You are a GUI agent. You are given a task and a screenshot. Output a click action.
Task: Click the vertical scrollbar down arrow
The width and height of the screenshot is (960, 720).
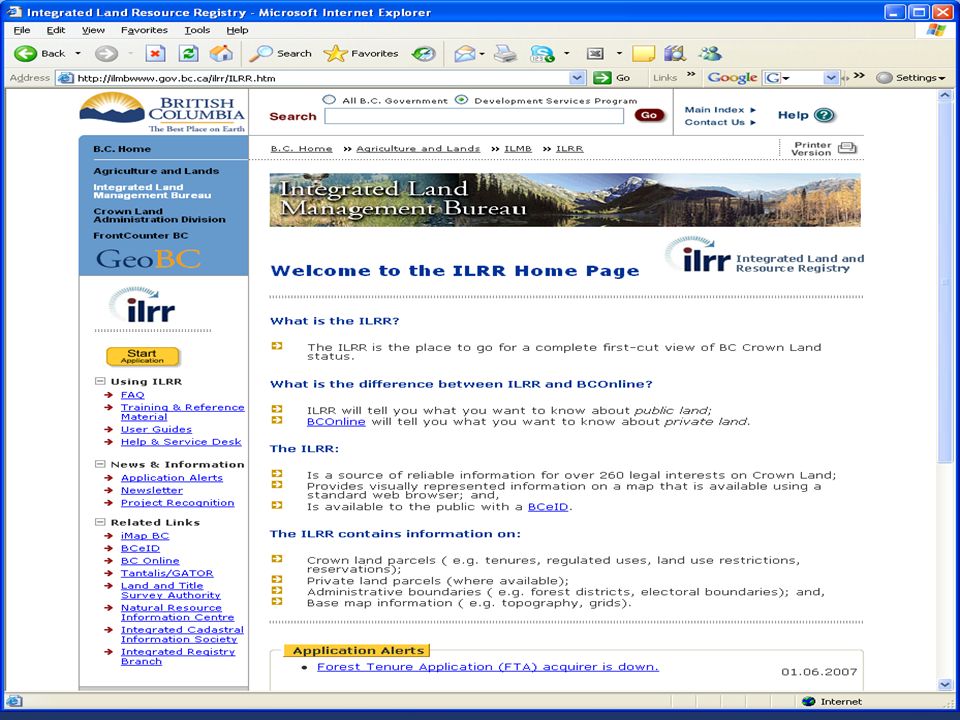[x=945, y=684]
